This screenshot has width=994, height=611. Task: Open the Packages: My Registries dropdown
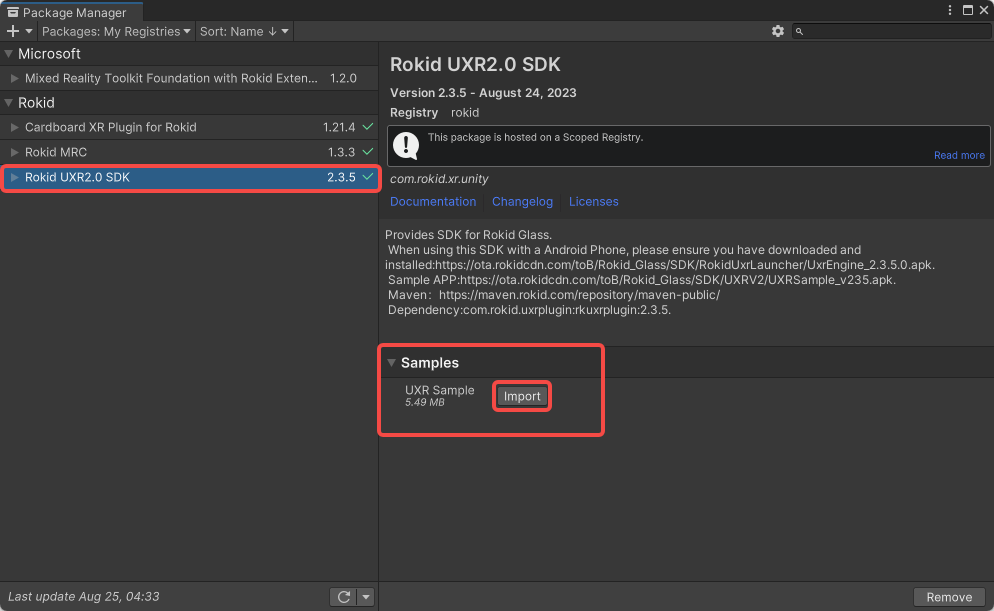[116, 31]
